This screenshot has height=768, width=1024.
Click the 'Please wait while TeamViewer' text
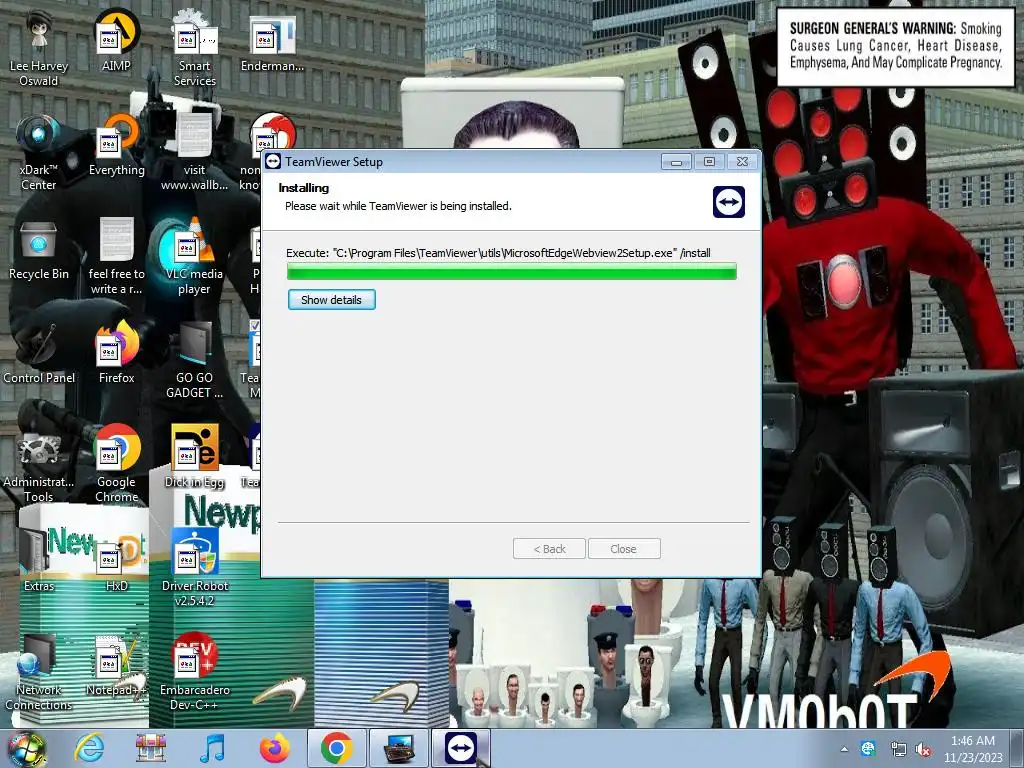pos(398,206)
